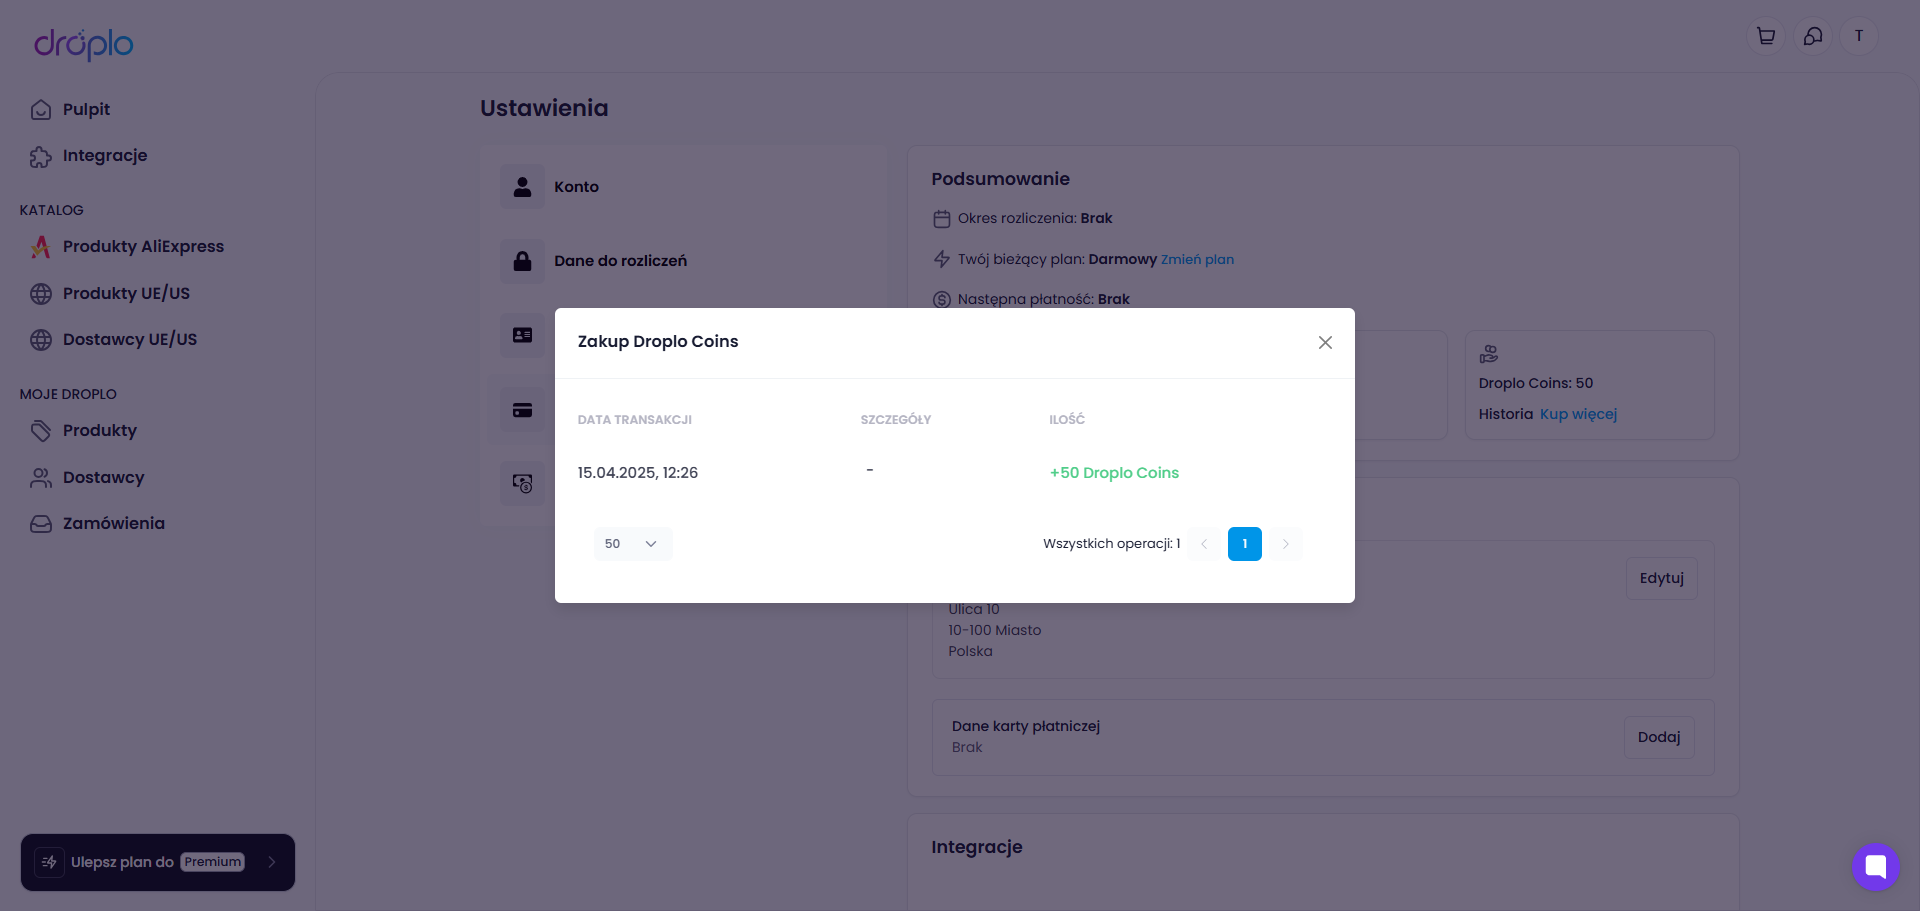Click the Pulpit home icon
The width and height of the screenshot is (1920, 911).
[41, 110]
